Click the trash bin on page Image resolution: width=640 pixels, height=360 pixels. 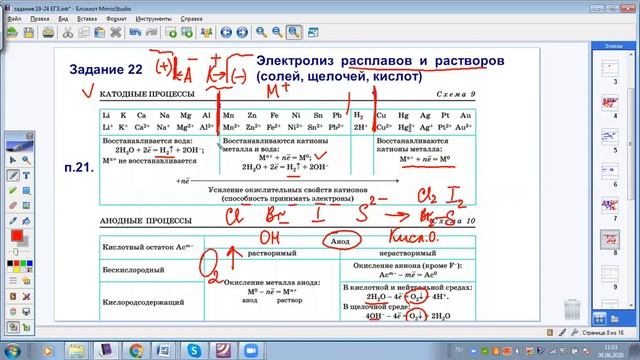click(572, 309)
